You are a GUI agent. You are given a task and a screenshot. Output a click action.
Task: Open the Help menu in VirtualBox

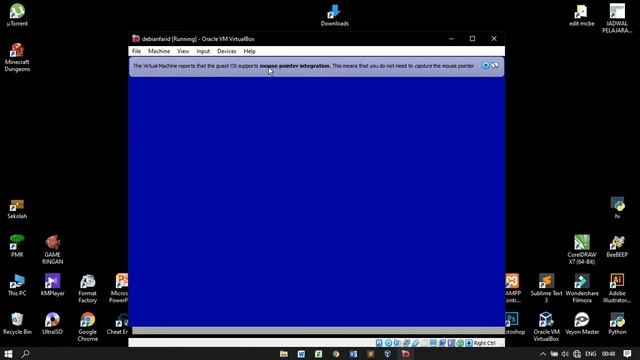[x=249, y=51]
